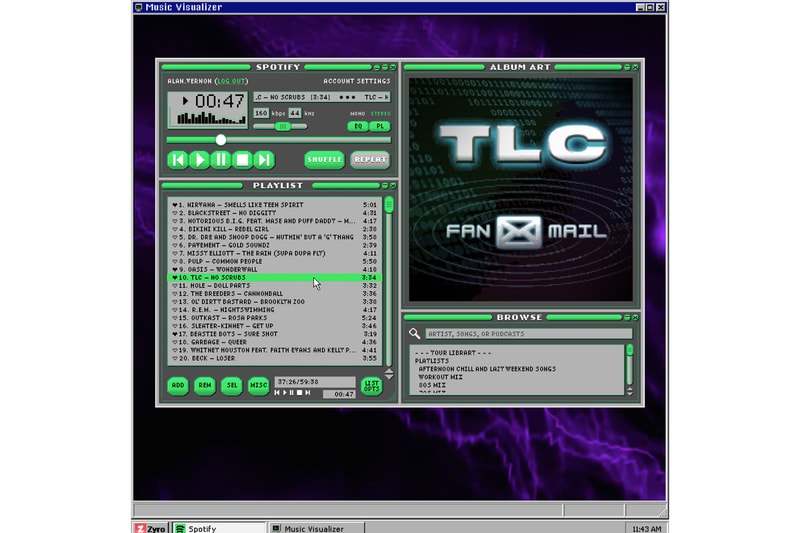
Task: Pause playback with the large pause button
Action: click(221, 160)
